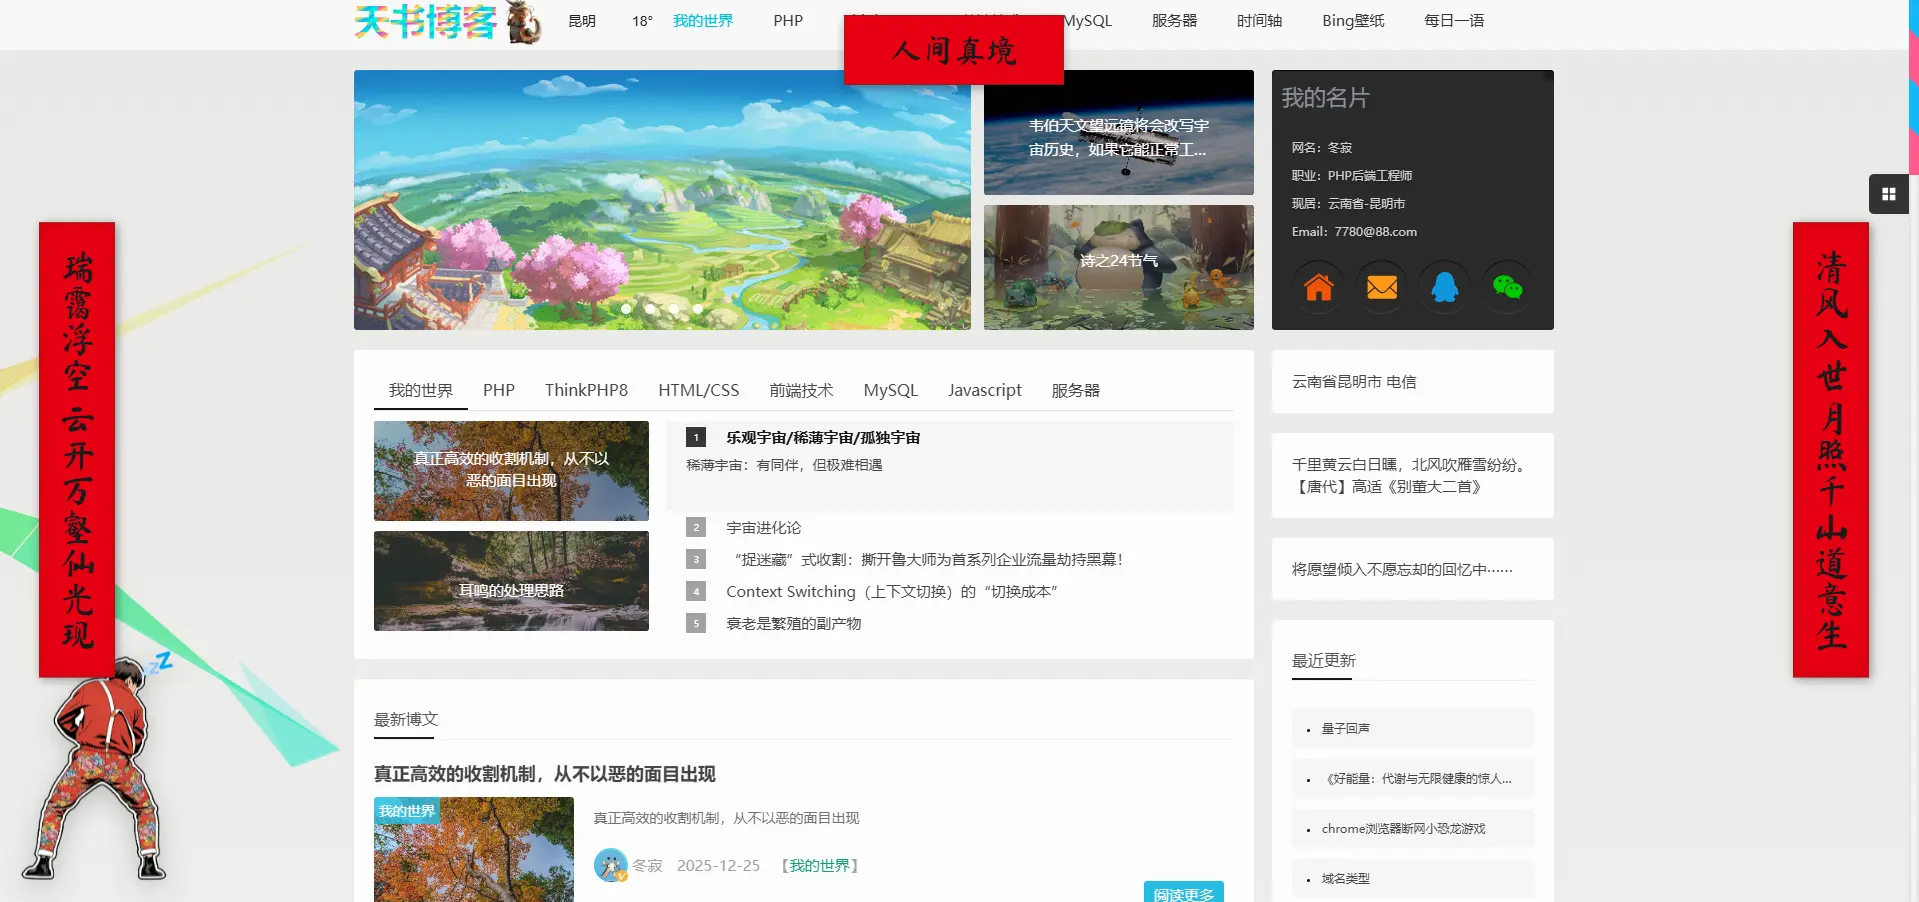Select the first carousel dot on the banner

pos(626,309)
